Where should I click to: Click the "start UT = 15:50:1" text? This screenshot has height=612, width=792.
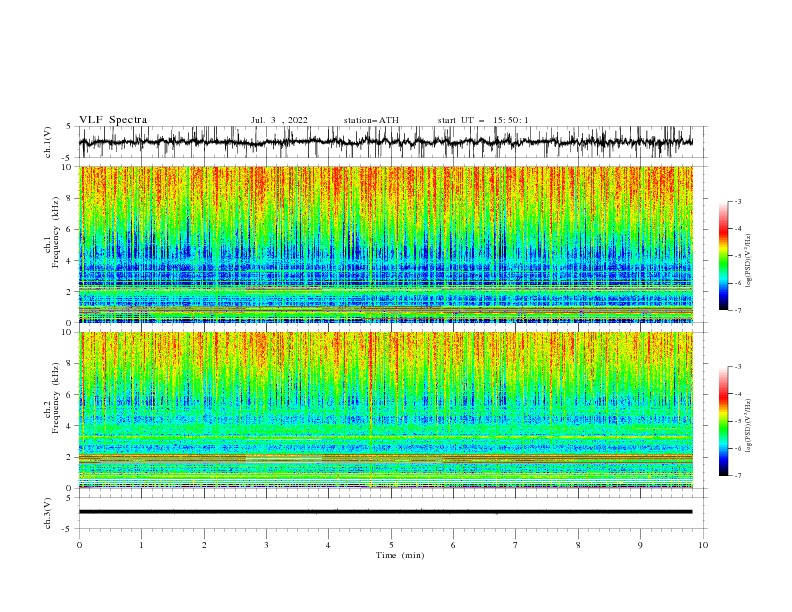483,120
